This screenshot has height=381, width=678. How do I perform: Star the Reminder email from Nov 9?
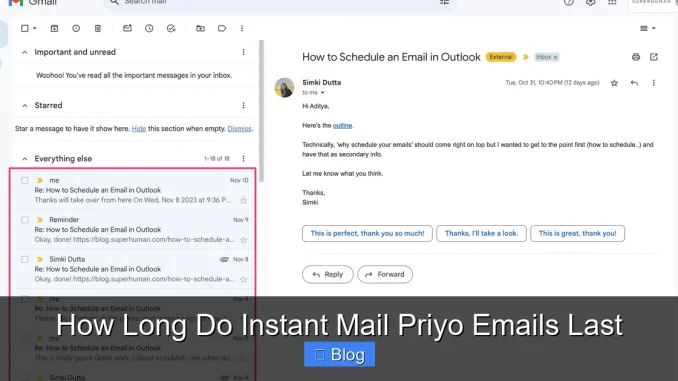243,240
